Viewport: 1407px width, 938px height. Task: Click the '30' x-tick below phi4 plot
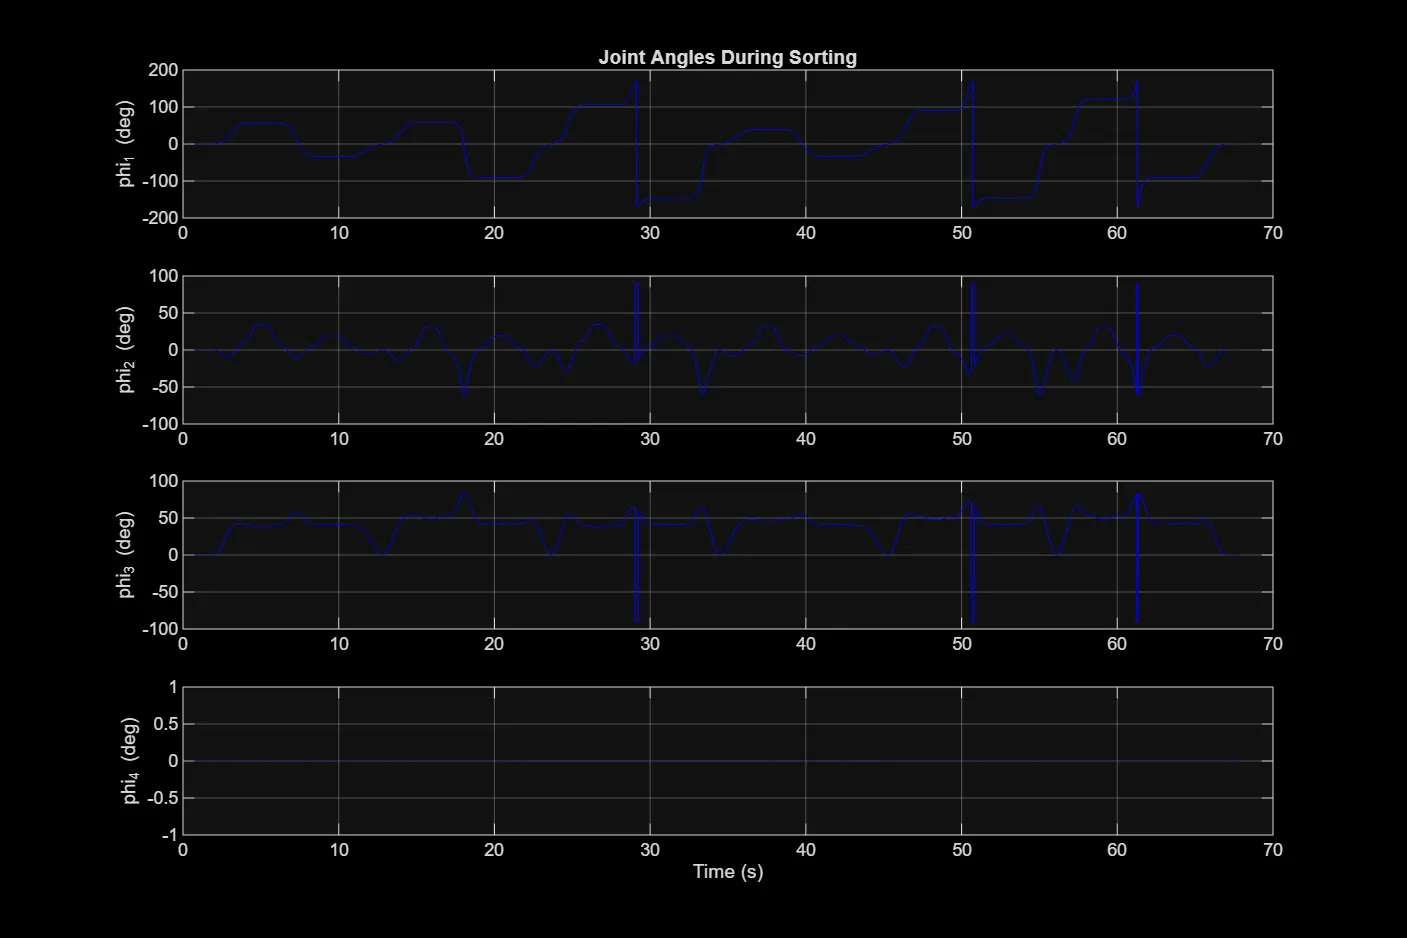[650, 850]
